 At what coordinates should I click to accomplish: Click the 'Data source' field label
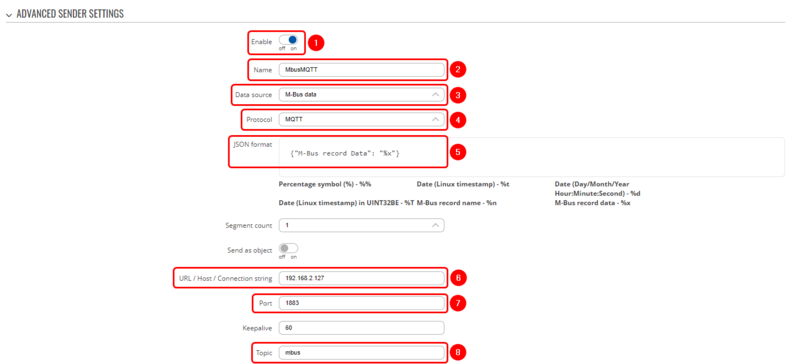[254, 94]
